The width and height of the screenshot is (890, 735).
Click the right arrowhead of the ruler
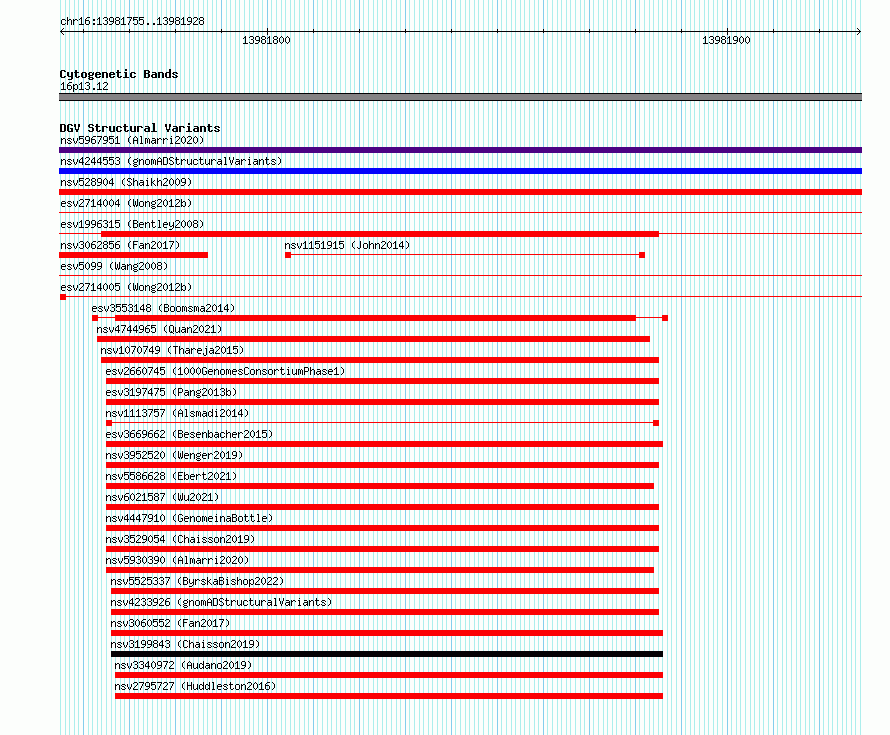coord(859,32)
